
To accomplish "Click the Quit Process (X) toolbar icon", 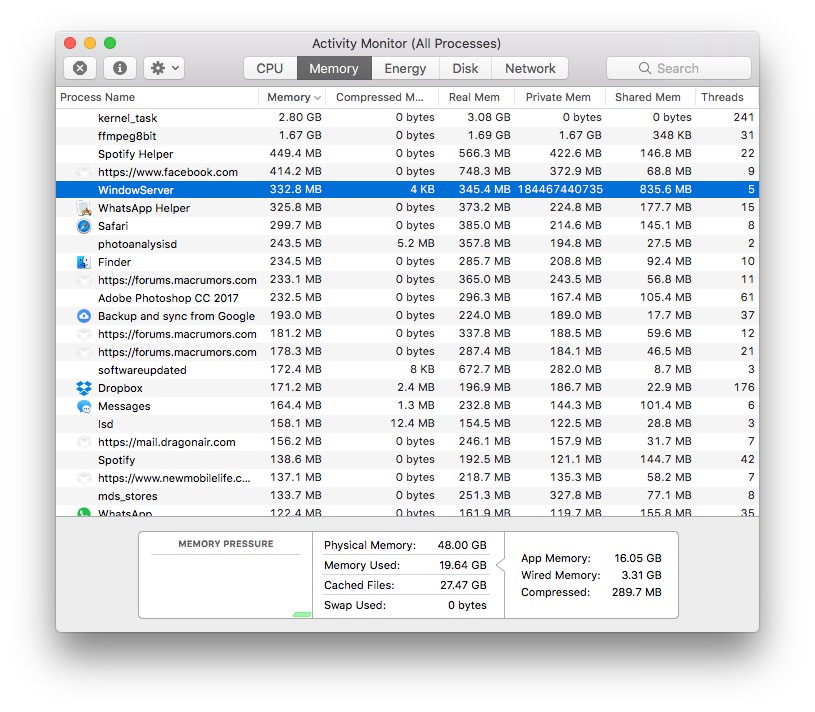I will 80,68.
